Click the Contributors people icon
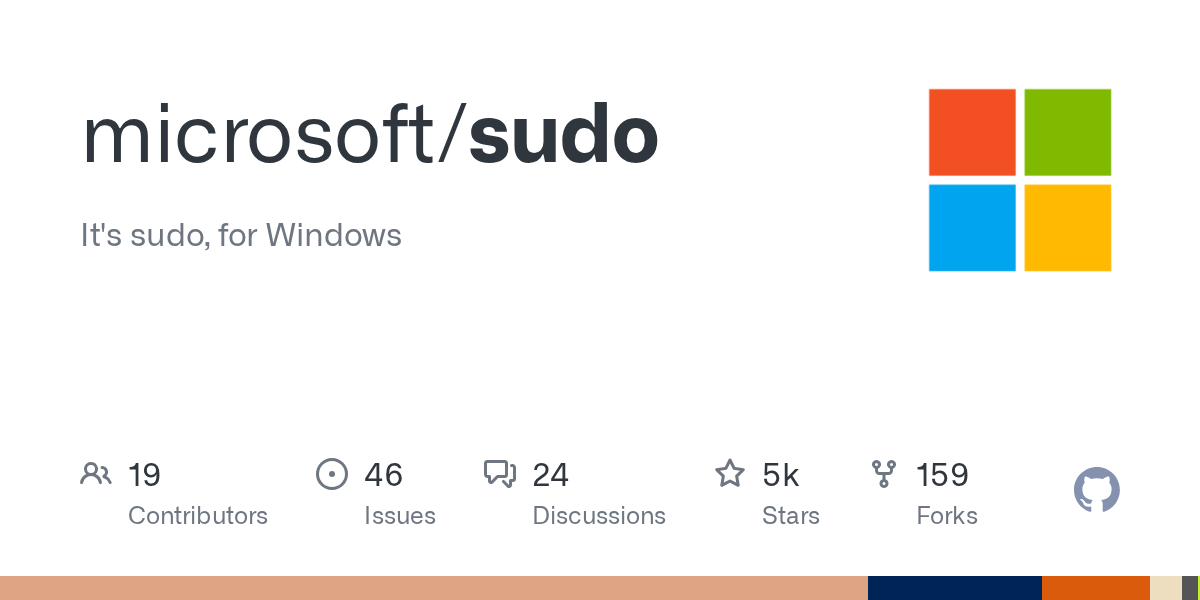Viewport: 1200px width, 600px height. 96,474
